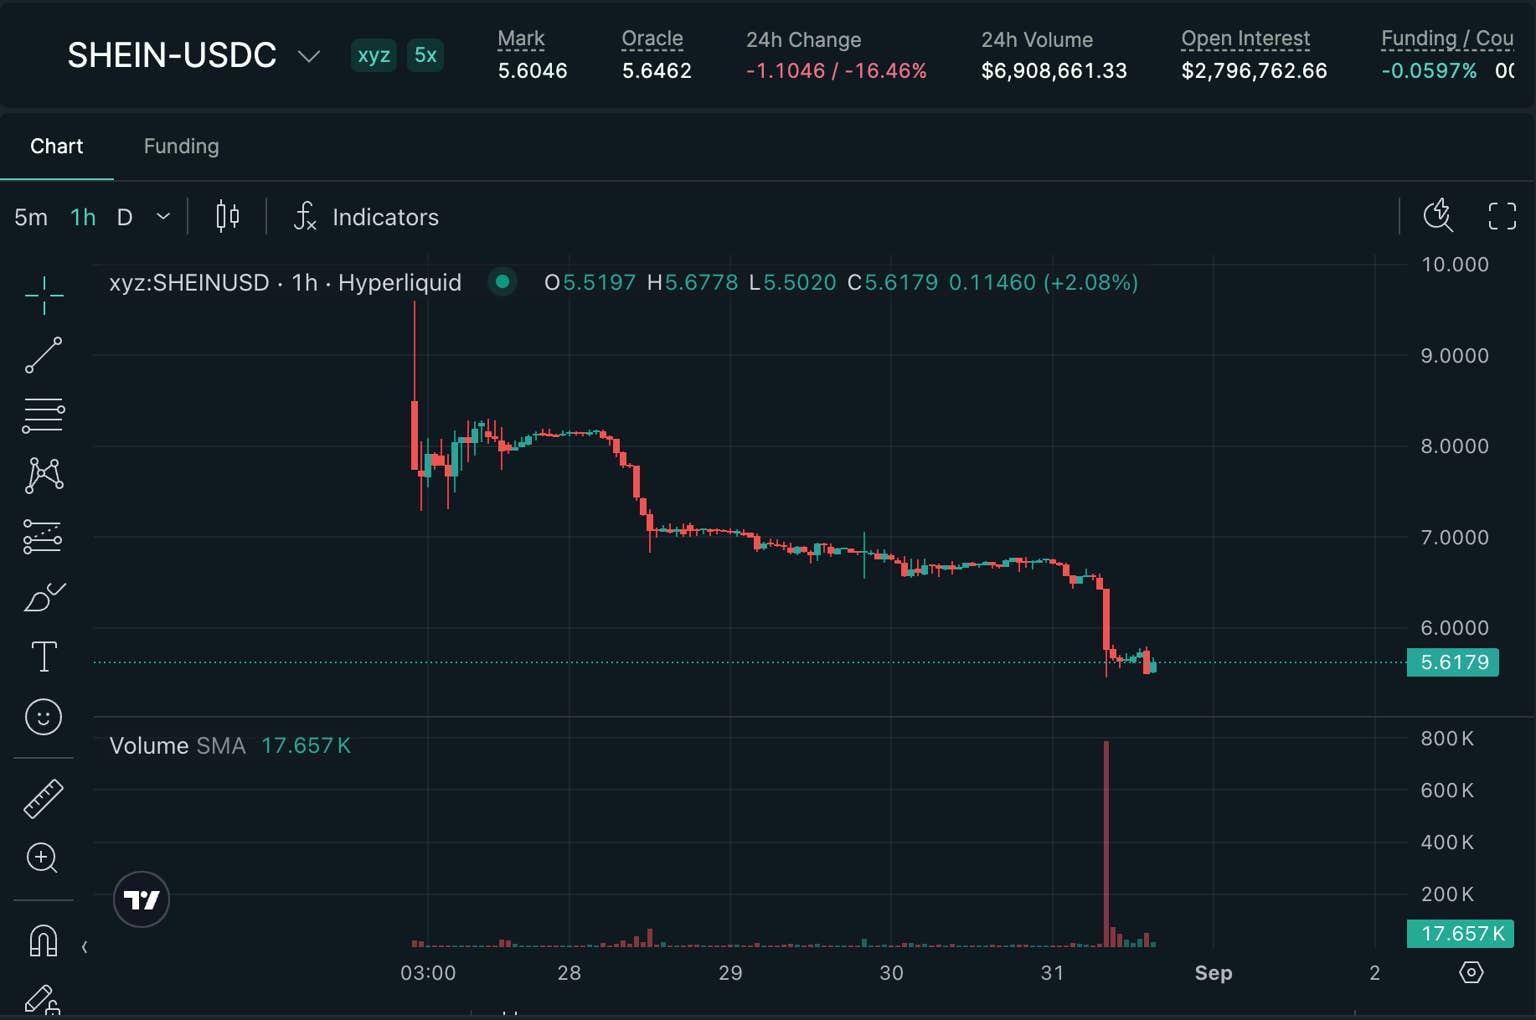1536x1020 pixels.
Task: Switch to the Funding tab
Action: 181,146
